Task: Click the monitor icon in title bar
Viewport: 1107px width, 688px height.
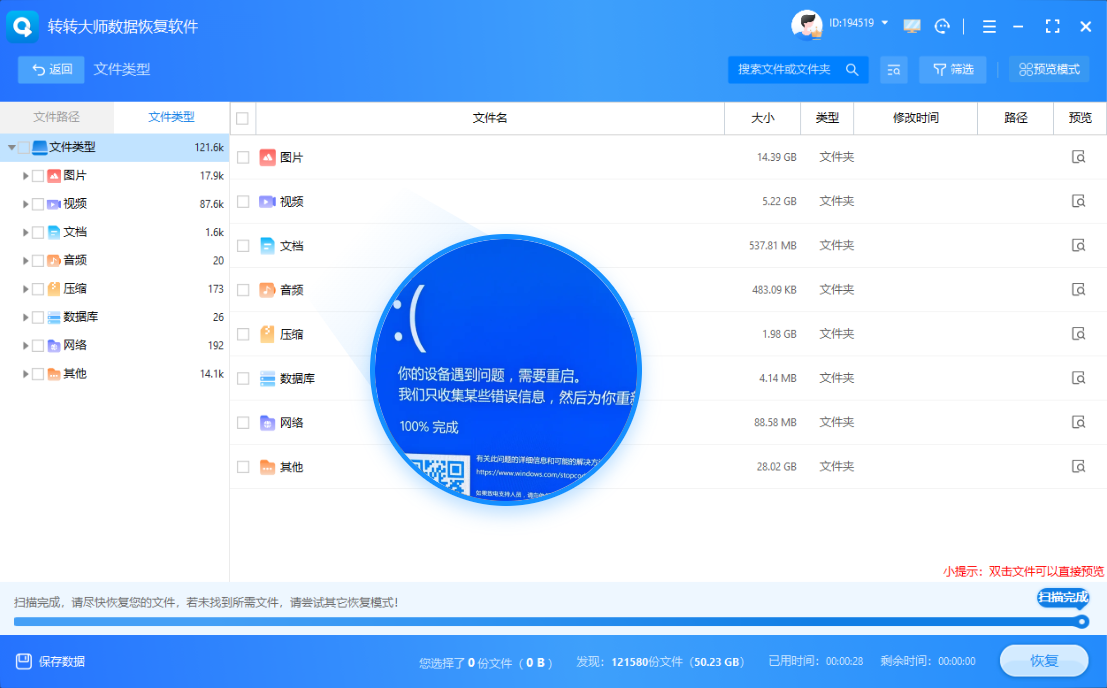Action: coord(911,27)
